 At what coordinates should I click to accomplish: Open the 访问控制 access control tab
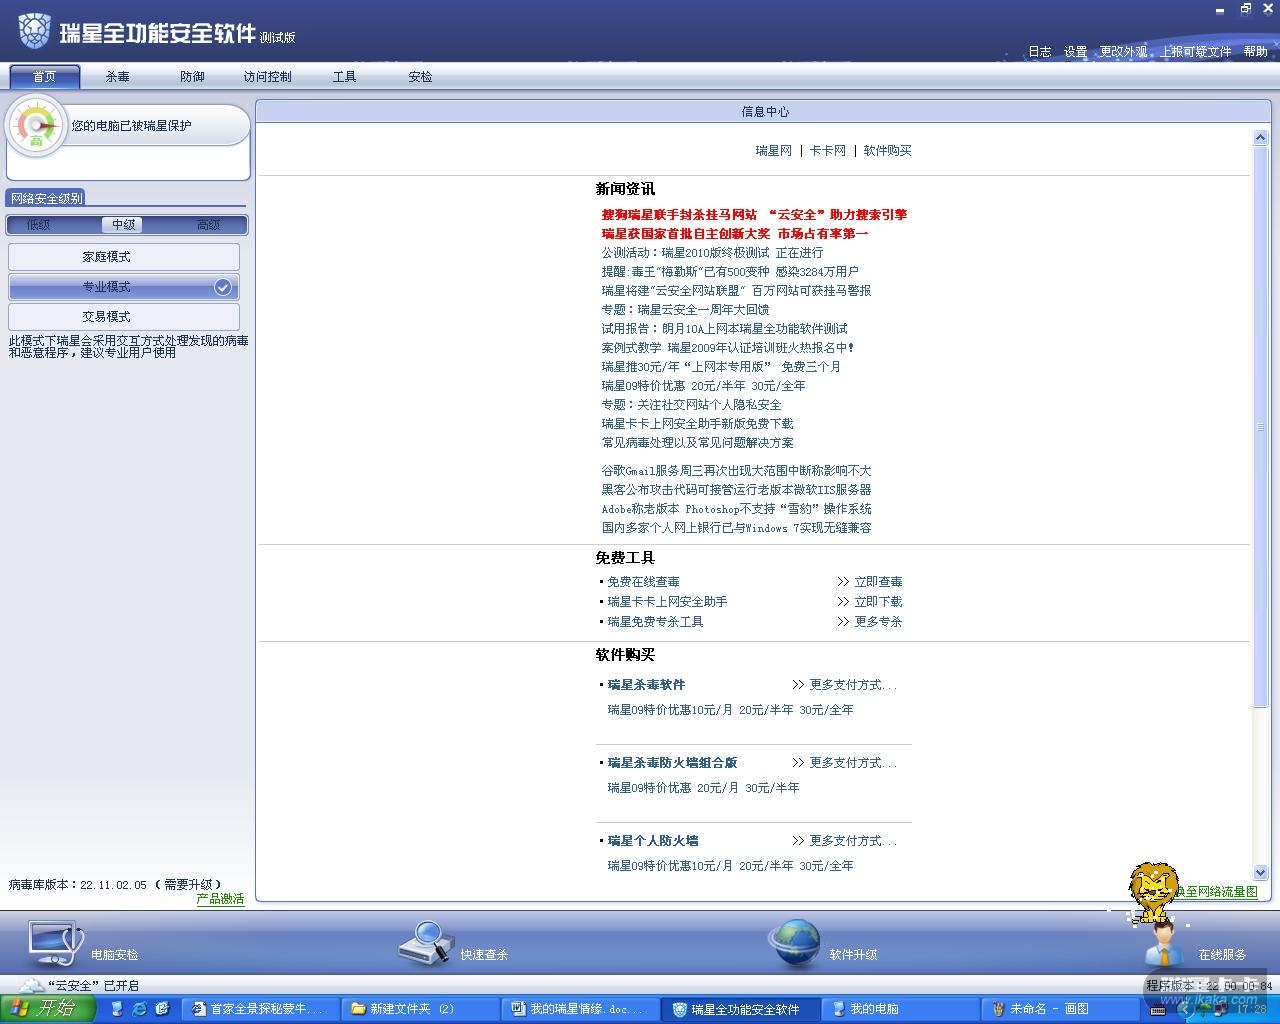click(x=267, y=77)
